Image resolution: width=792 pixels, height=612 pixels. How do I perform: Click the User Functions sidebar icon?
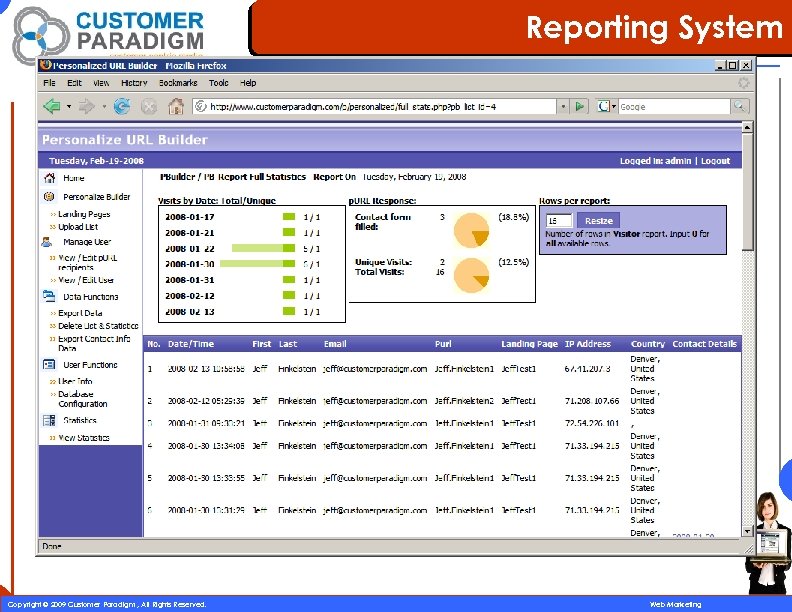click(49, 364)
